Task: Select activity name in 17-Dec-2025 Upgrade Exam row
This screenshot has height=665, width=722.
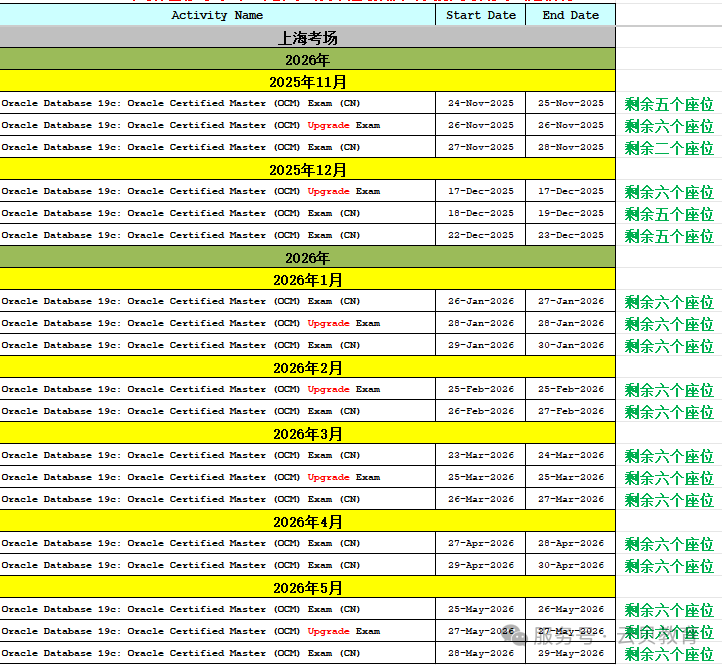Action: pos(191,191)
